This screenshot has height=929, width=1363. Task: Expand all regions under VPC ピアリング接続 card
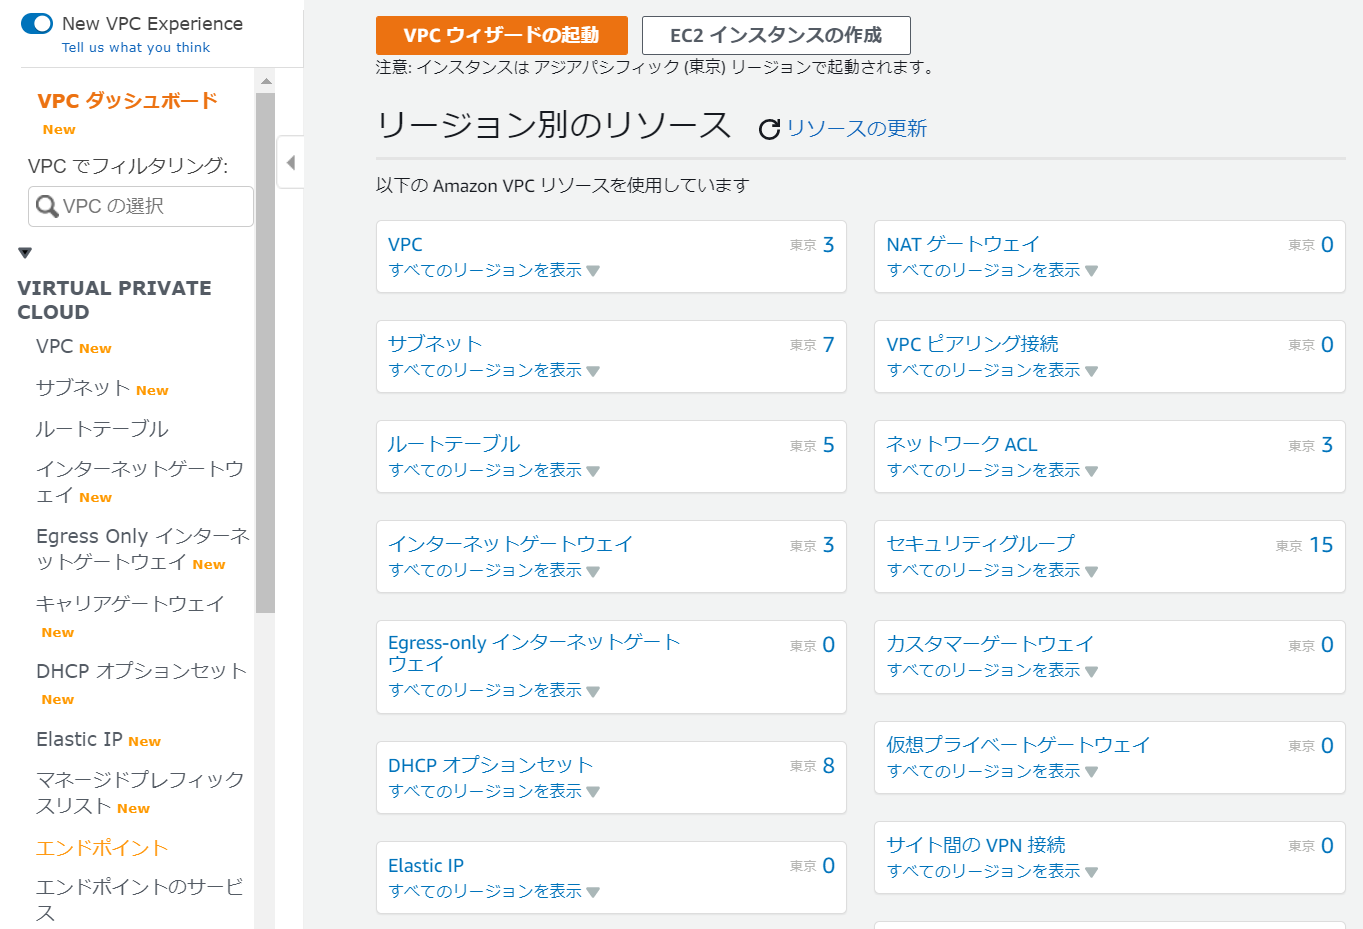click(993, 370)
